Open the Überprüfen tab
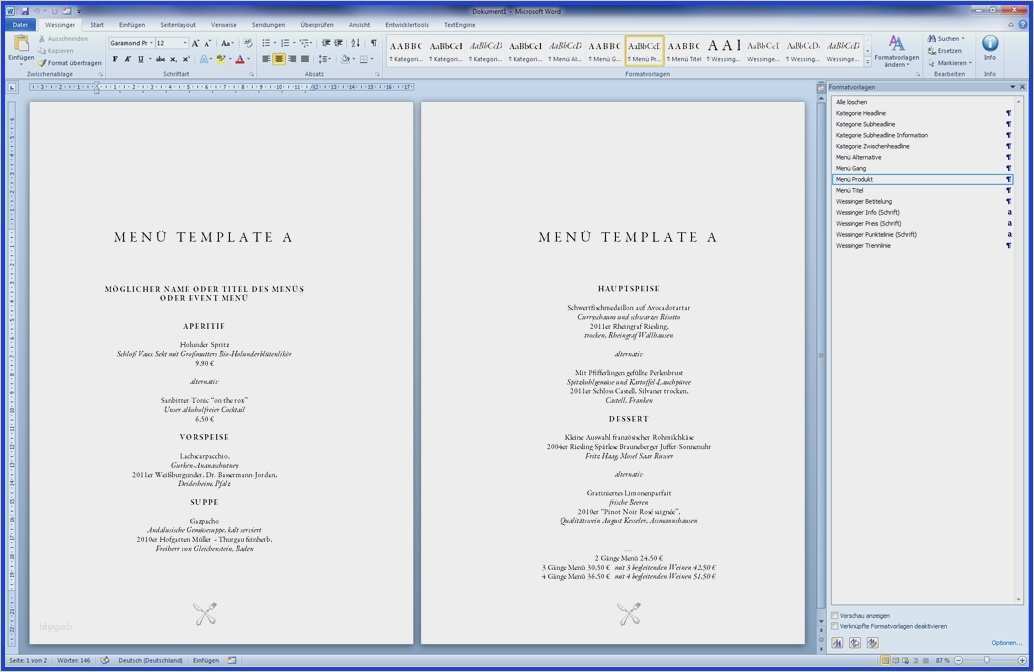This screenshot has height=672, width=1034. (x=317, y=25)
